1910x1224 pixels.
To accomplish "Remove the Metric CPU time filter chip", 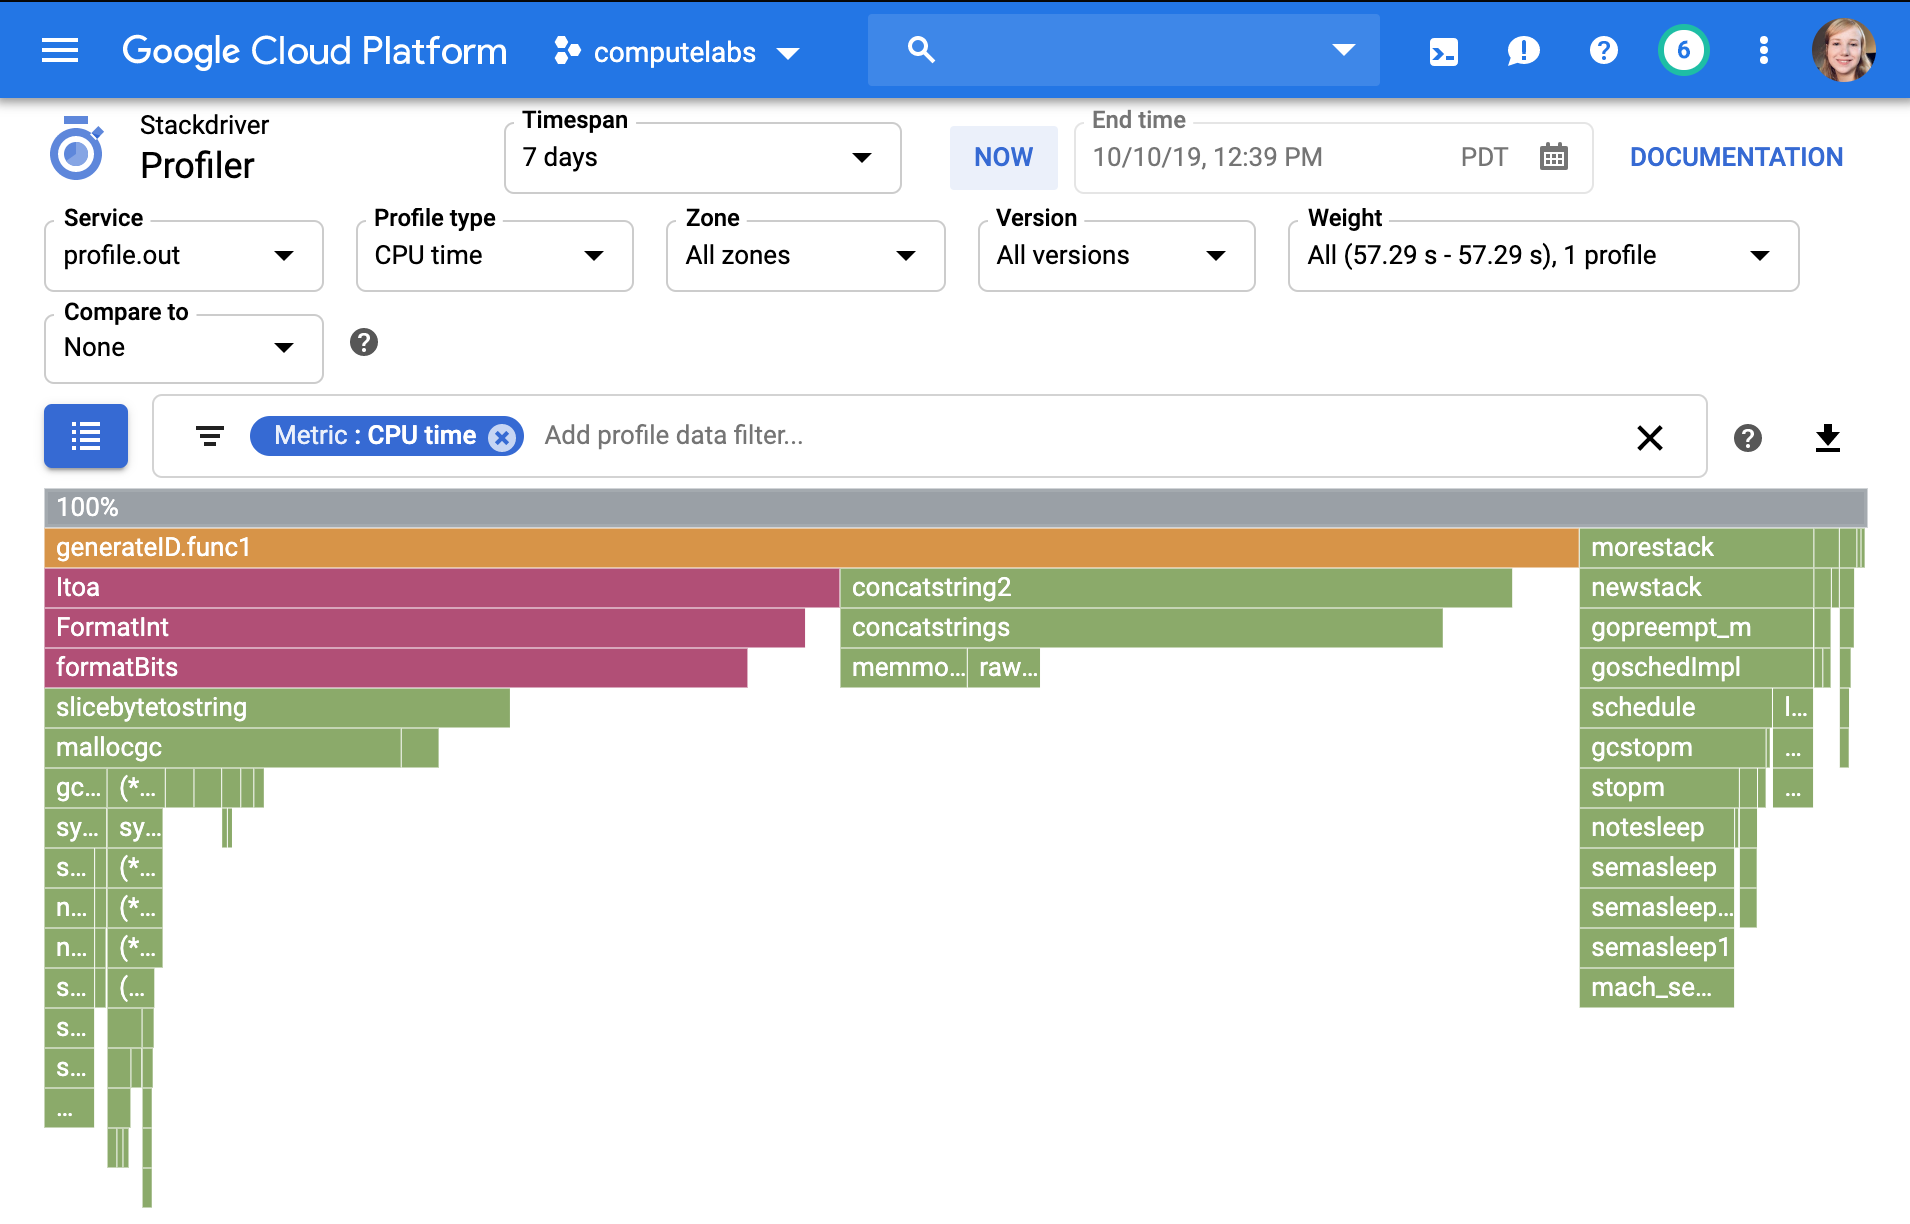I will (x=502, y=437).
